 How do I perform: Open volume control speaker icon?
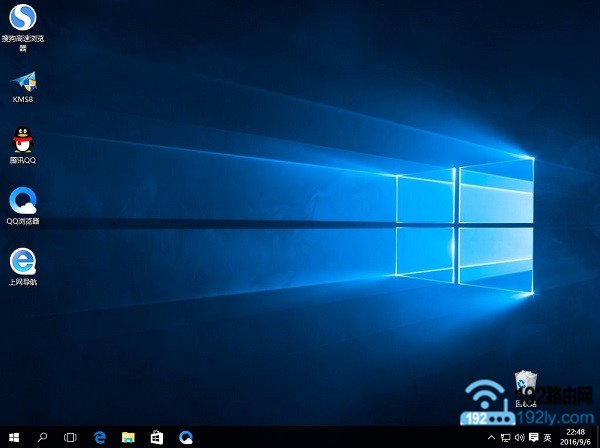click(520, 437)
